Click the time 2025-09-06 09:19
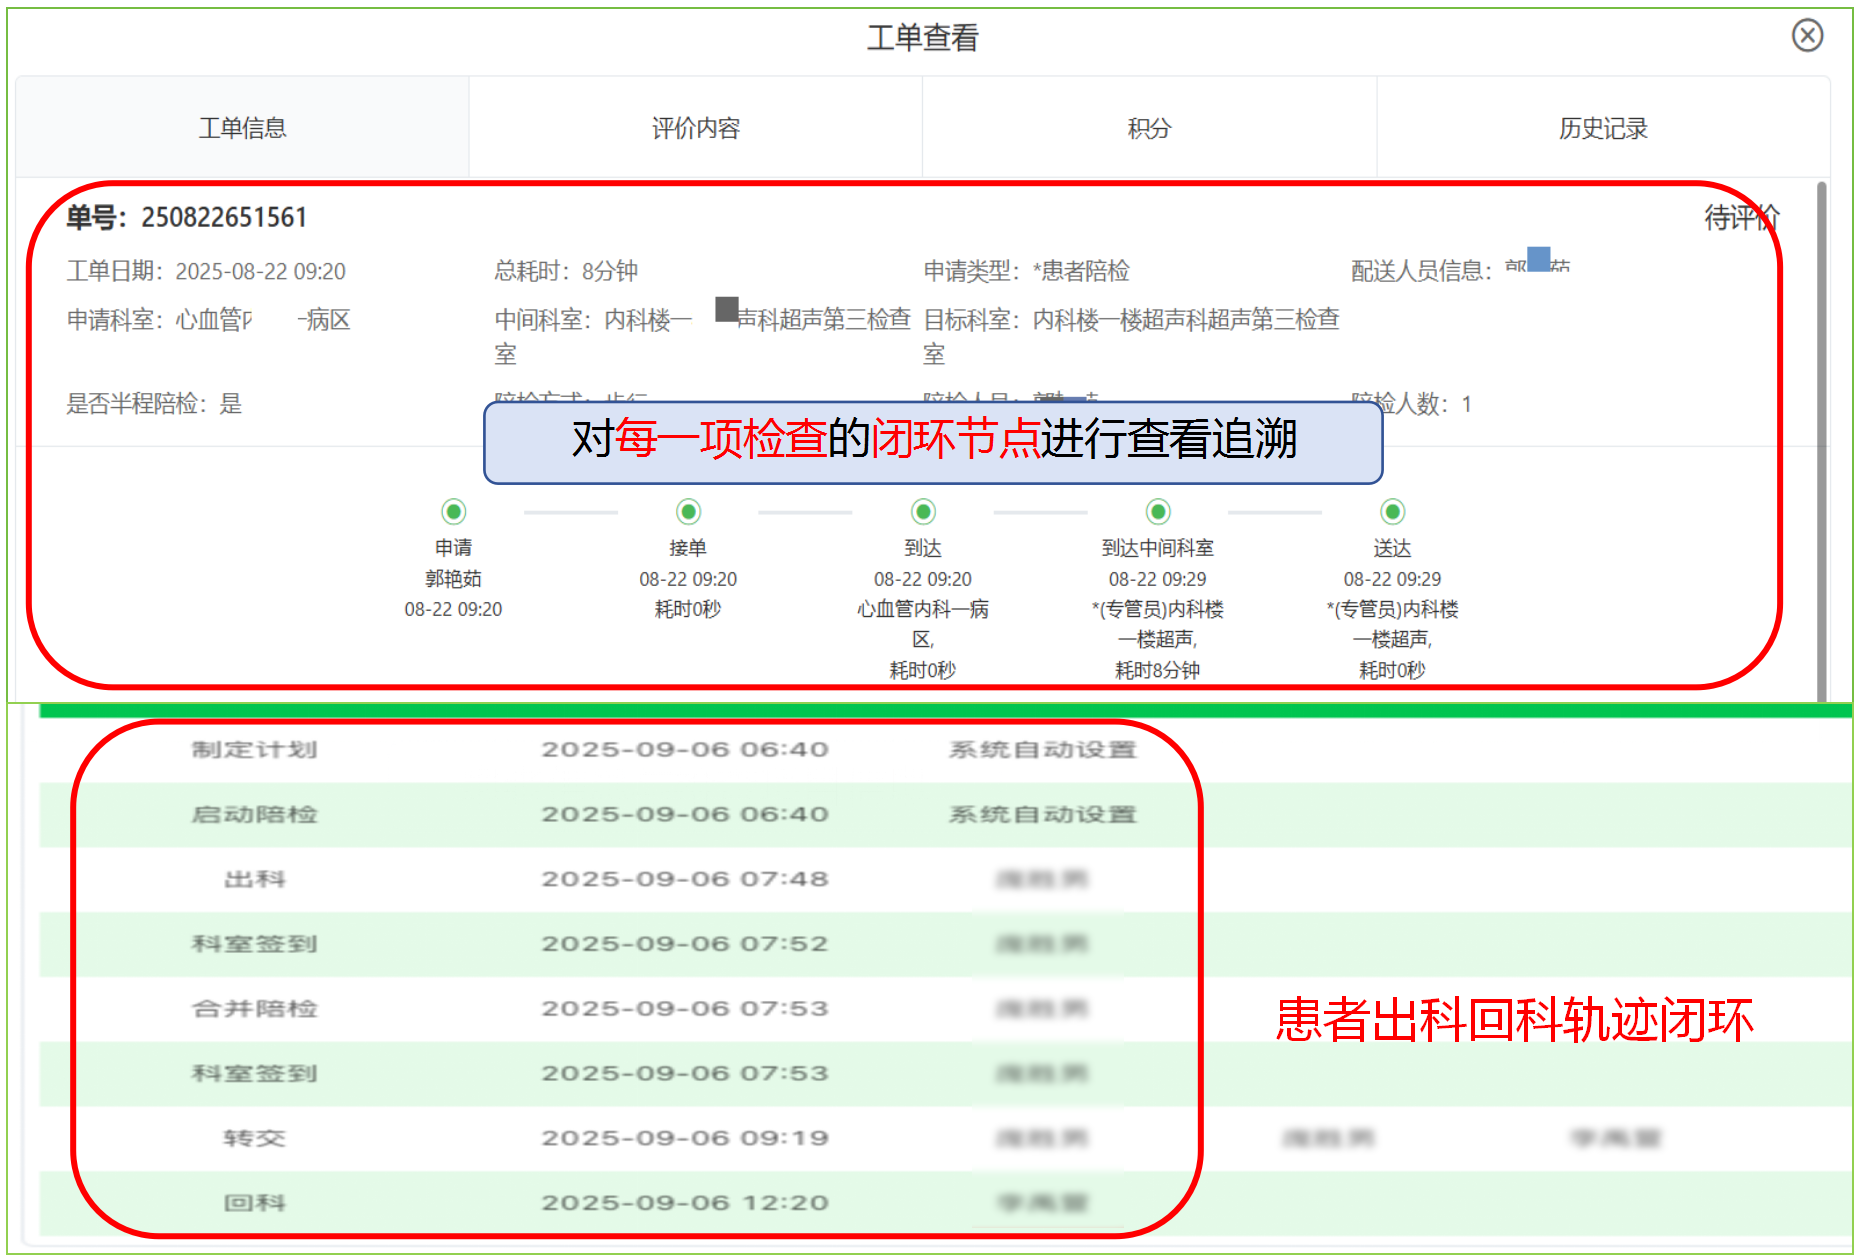Screen dimensions: 1862x1260 (x=685, y=1138)
